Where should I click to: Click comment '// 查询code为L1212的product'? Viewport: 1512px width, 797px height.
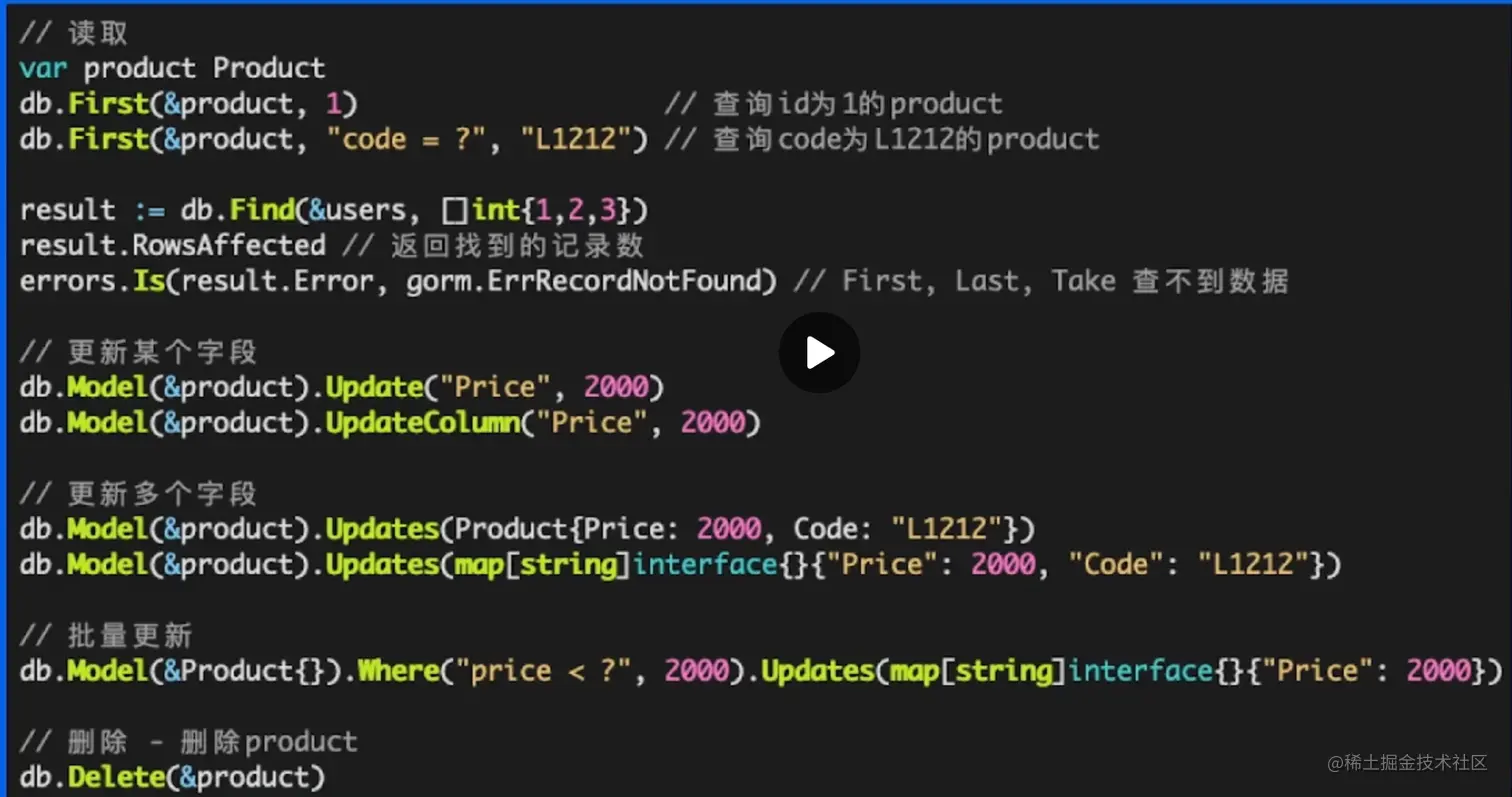coord(881,138)
